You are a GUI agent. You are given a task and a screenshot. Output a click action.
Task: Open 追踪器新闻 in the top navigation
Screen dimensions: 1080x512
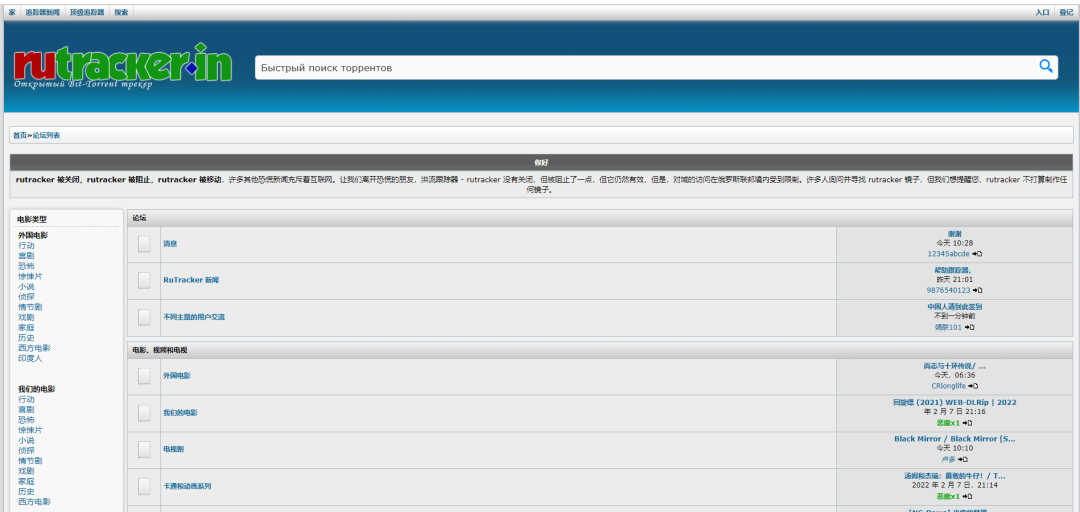pyautogui.click(x=43, y=12)
